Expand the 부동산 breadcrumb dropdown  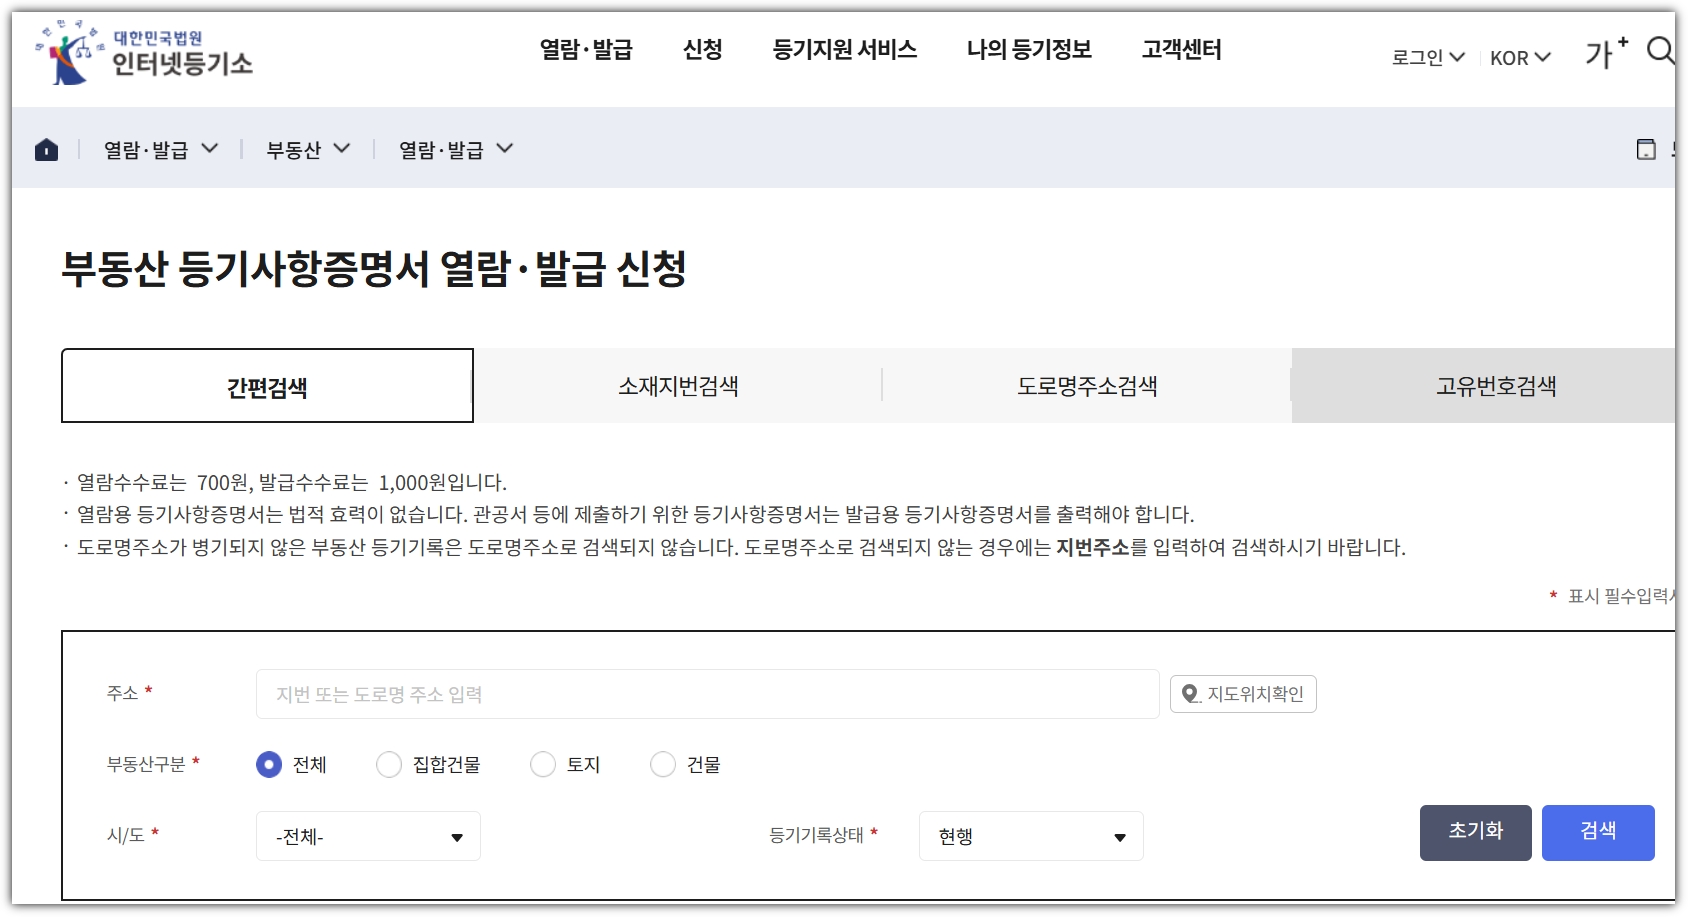(x=307, y=148)
